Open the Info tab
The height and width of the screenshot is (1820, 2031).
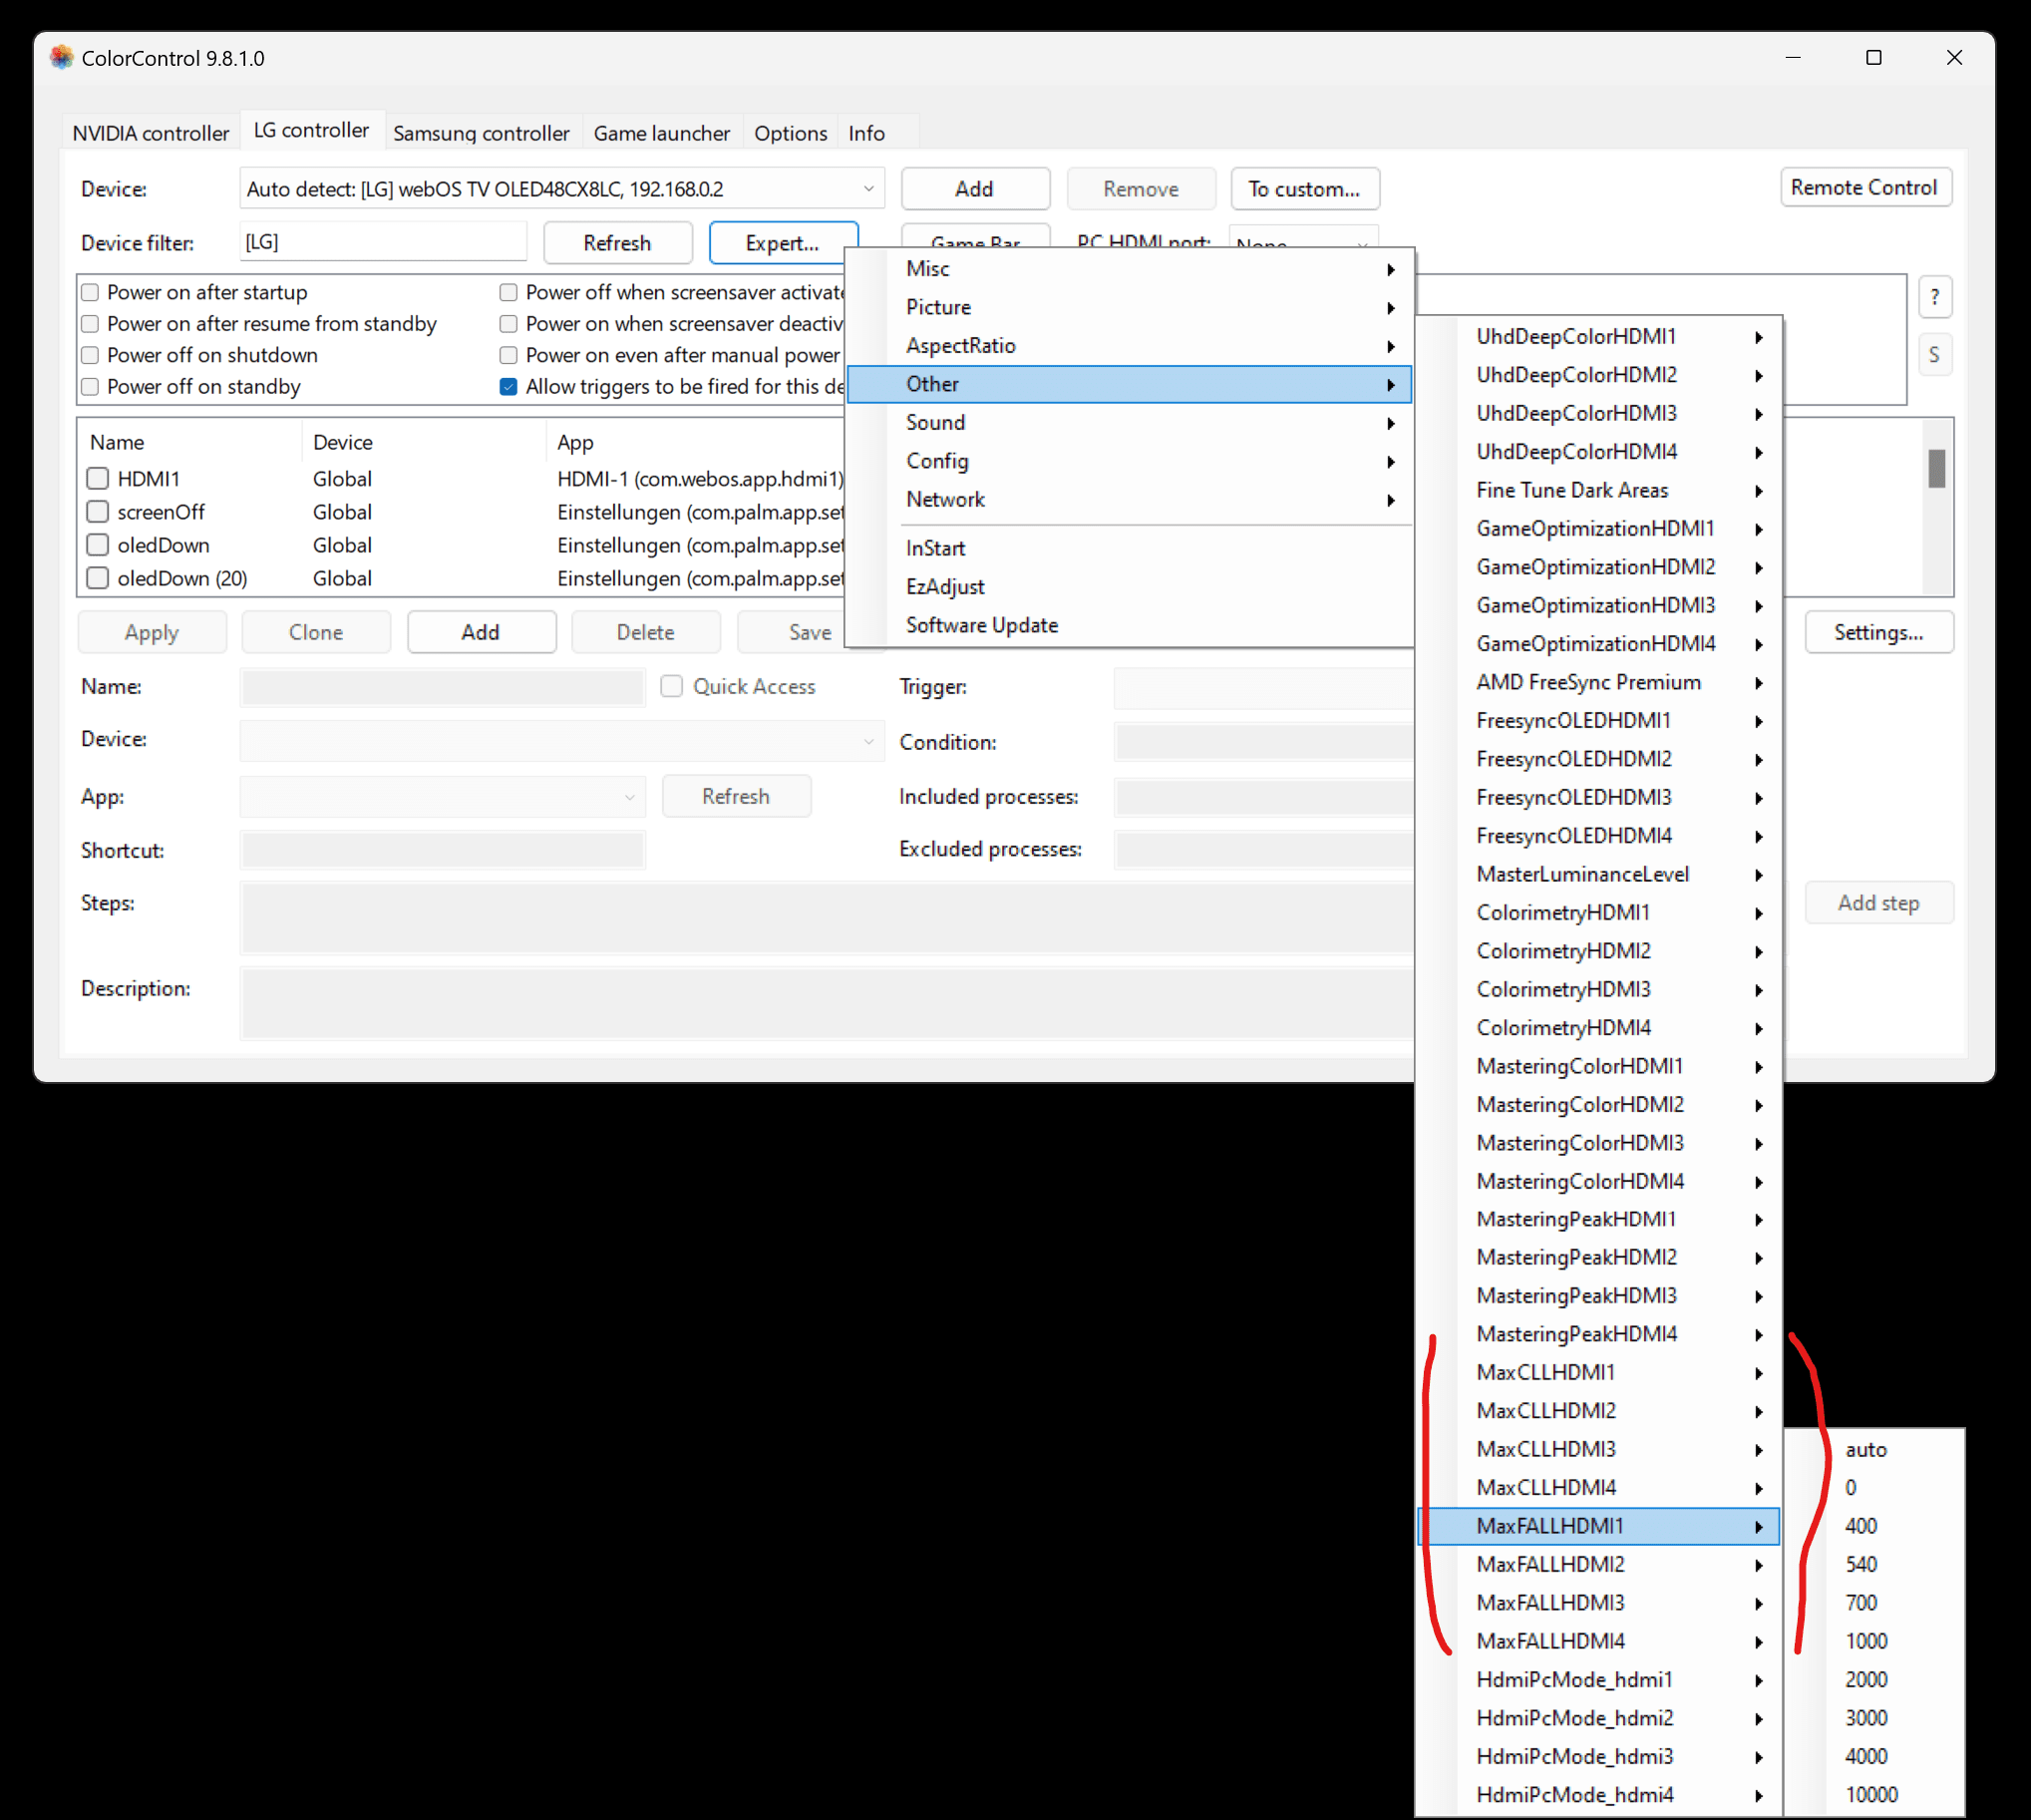(x=866, y=133)
